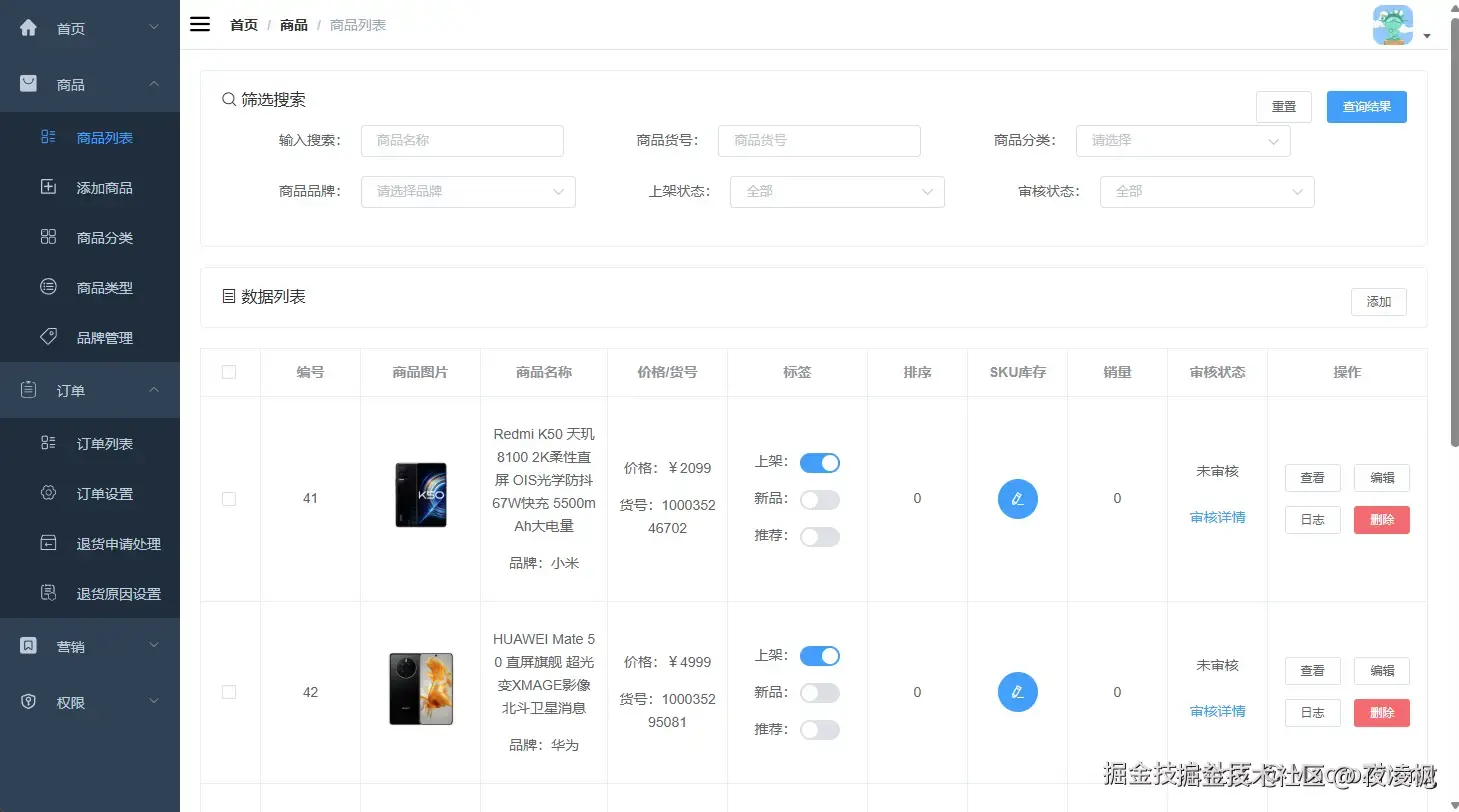Screen dimensions: 1459x812
Task: Click the shield icon beside 权限
Action: point(29,702)
